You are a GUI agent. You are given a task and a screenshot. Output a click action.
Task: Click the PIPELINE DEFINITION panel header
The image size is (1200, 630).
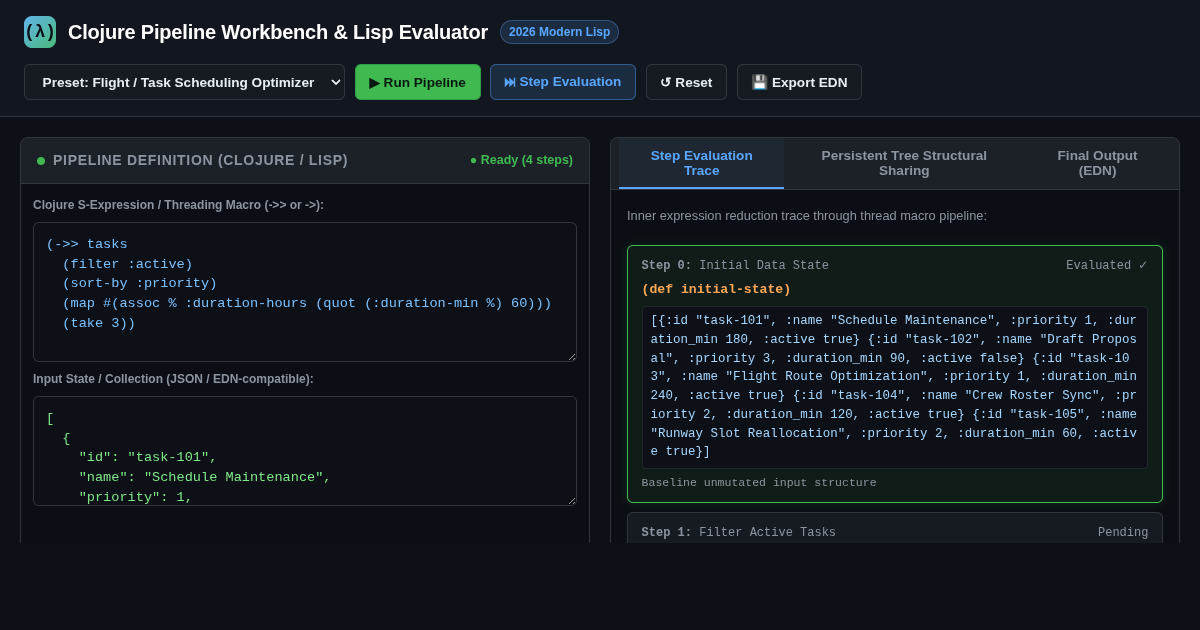pyautogui.click(x=305, y=160)
